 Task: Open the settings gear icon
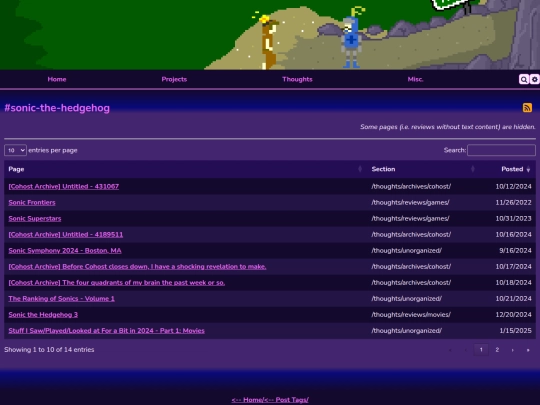click(x=534, y=79)
